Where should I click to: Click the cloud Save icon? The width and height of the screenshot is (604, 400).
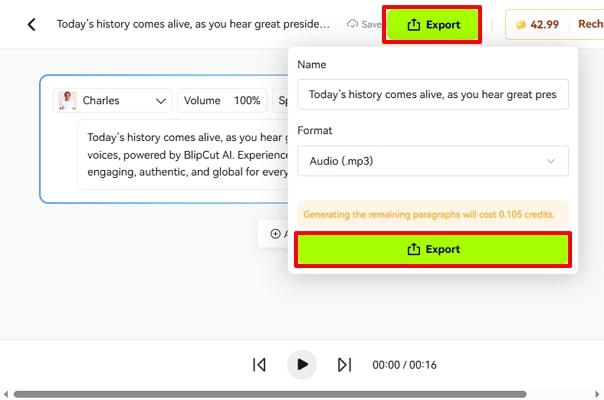click(352, 24)
